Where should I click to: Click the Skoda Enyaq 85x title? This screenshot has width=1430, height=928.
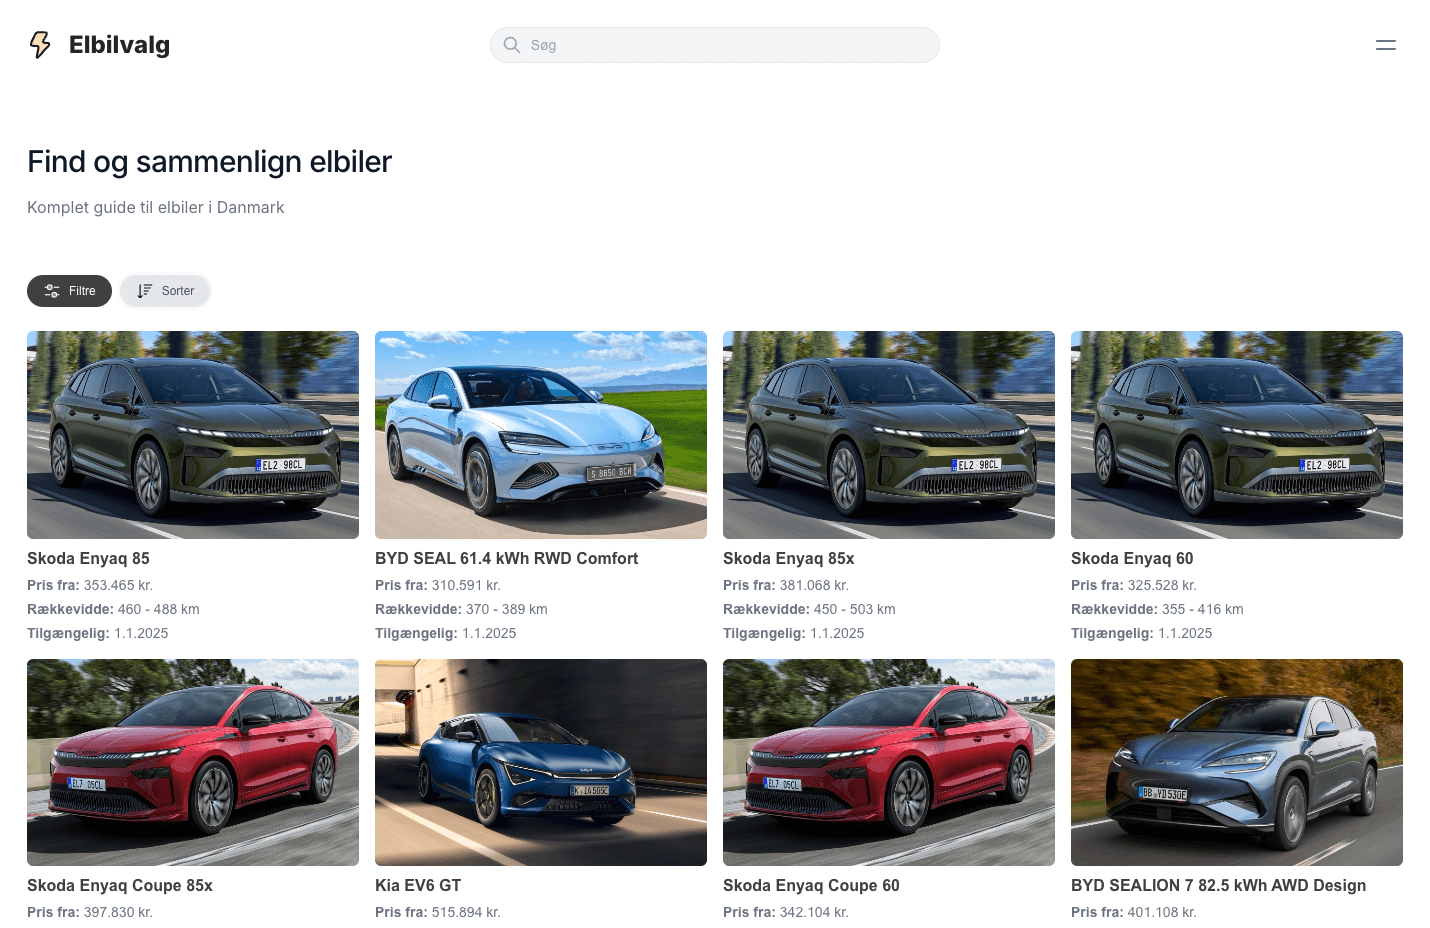click(x=788, y=559)
